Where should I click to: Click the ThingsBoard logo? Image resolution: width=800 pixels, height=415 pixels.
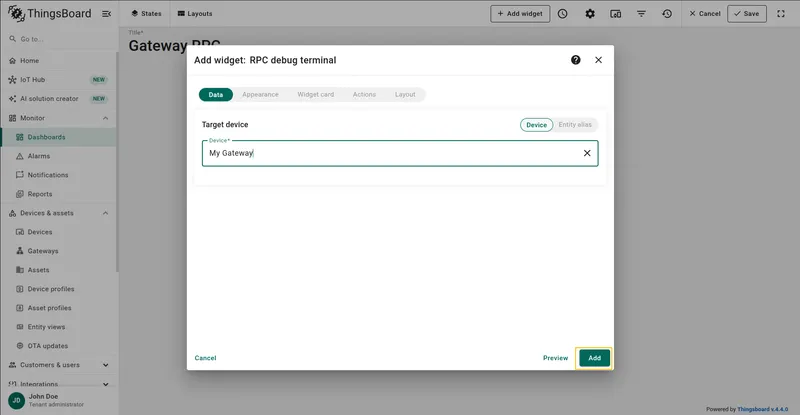pyautogui.click(x=49, y=14)
